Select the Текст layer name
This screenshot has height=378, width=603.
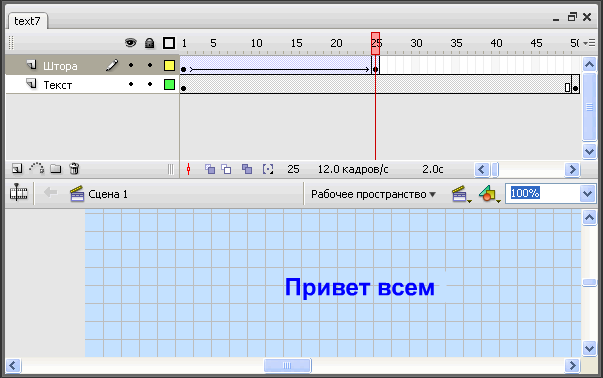pos(58,85)
